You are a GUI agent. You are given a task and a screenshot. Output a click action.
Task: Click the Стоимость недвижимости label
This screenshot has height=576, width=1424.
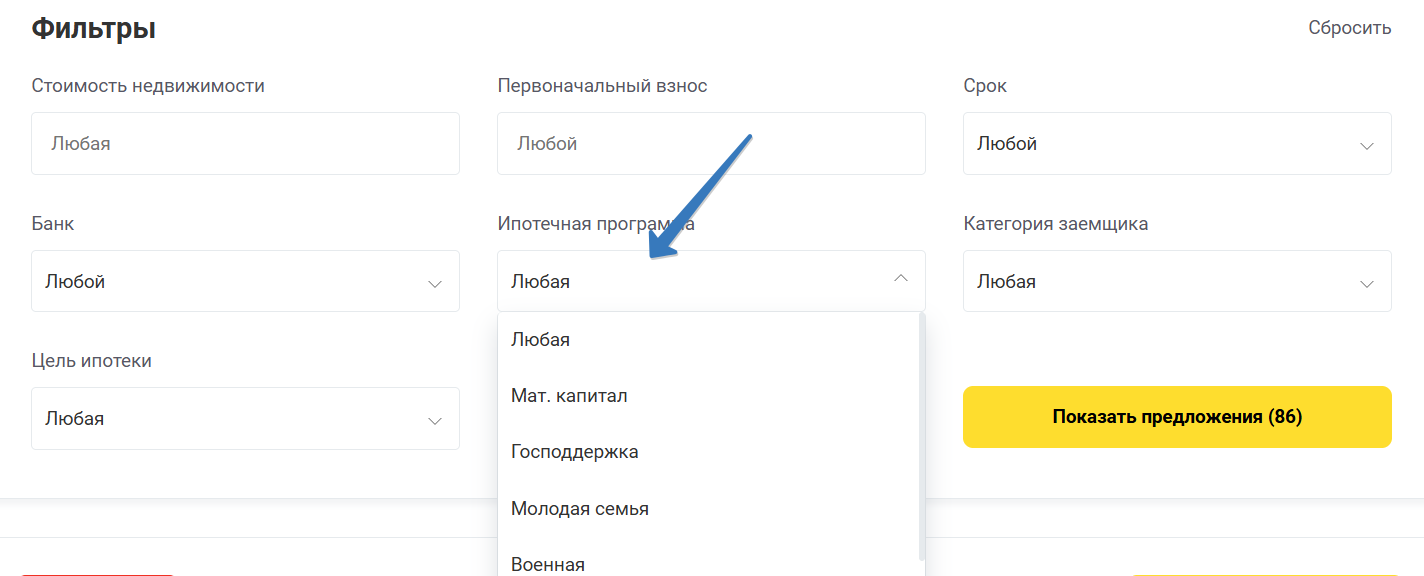point(148,86)
